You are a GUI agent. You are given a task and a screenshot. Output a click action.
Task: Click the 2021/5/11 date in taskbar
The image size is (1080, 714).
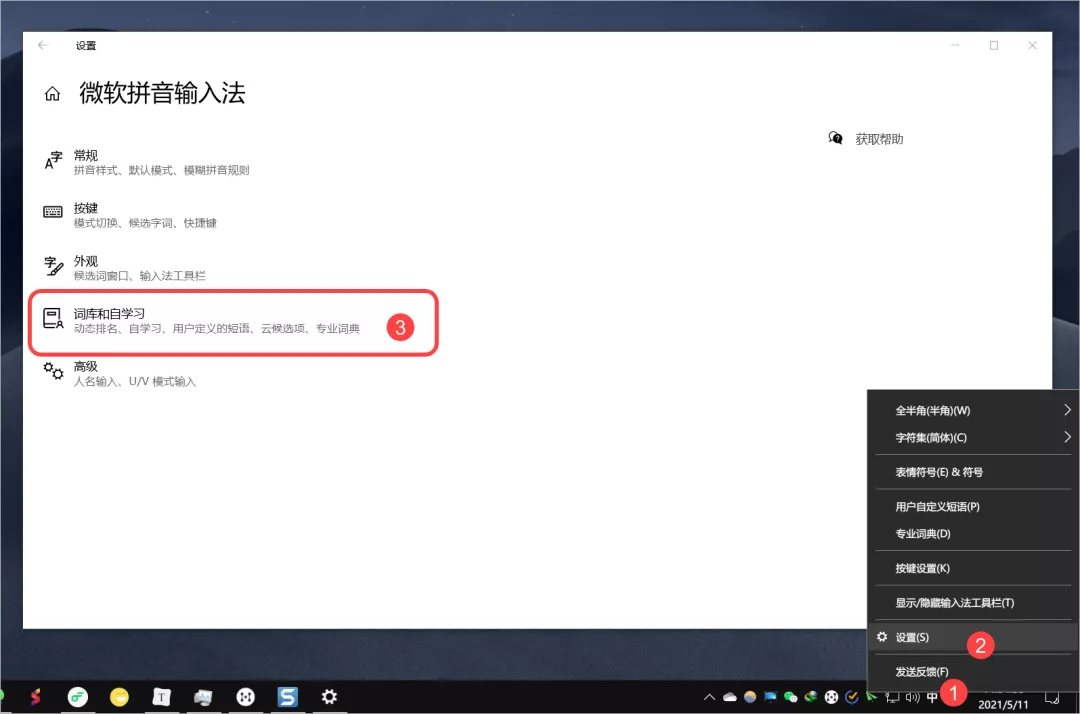(1003, 704)
